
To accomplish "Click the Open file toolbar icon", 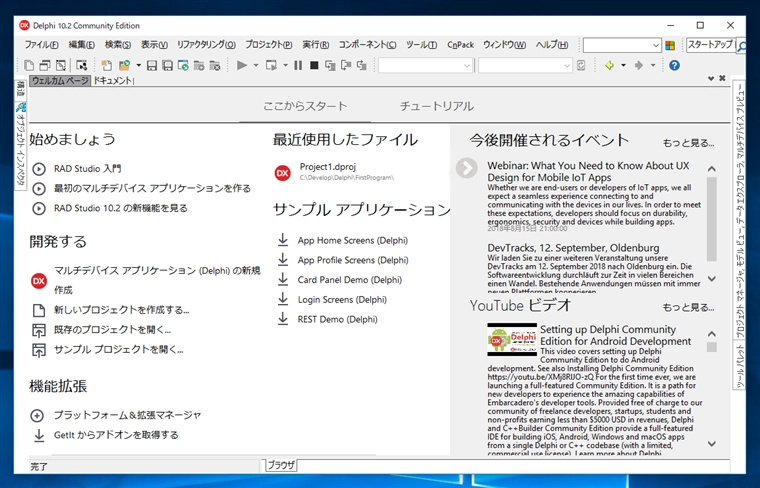I will (x=106, y=65).
